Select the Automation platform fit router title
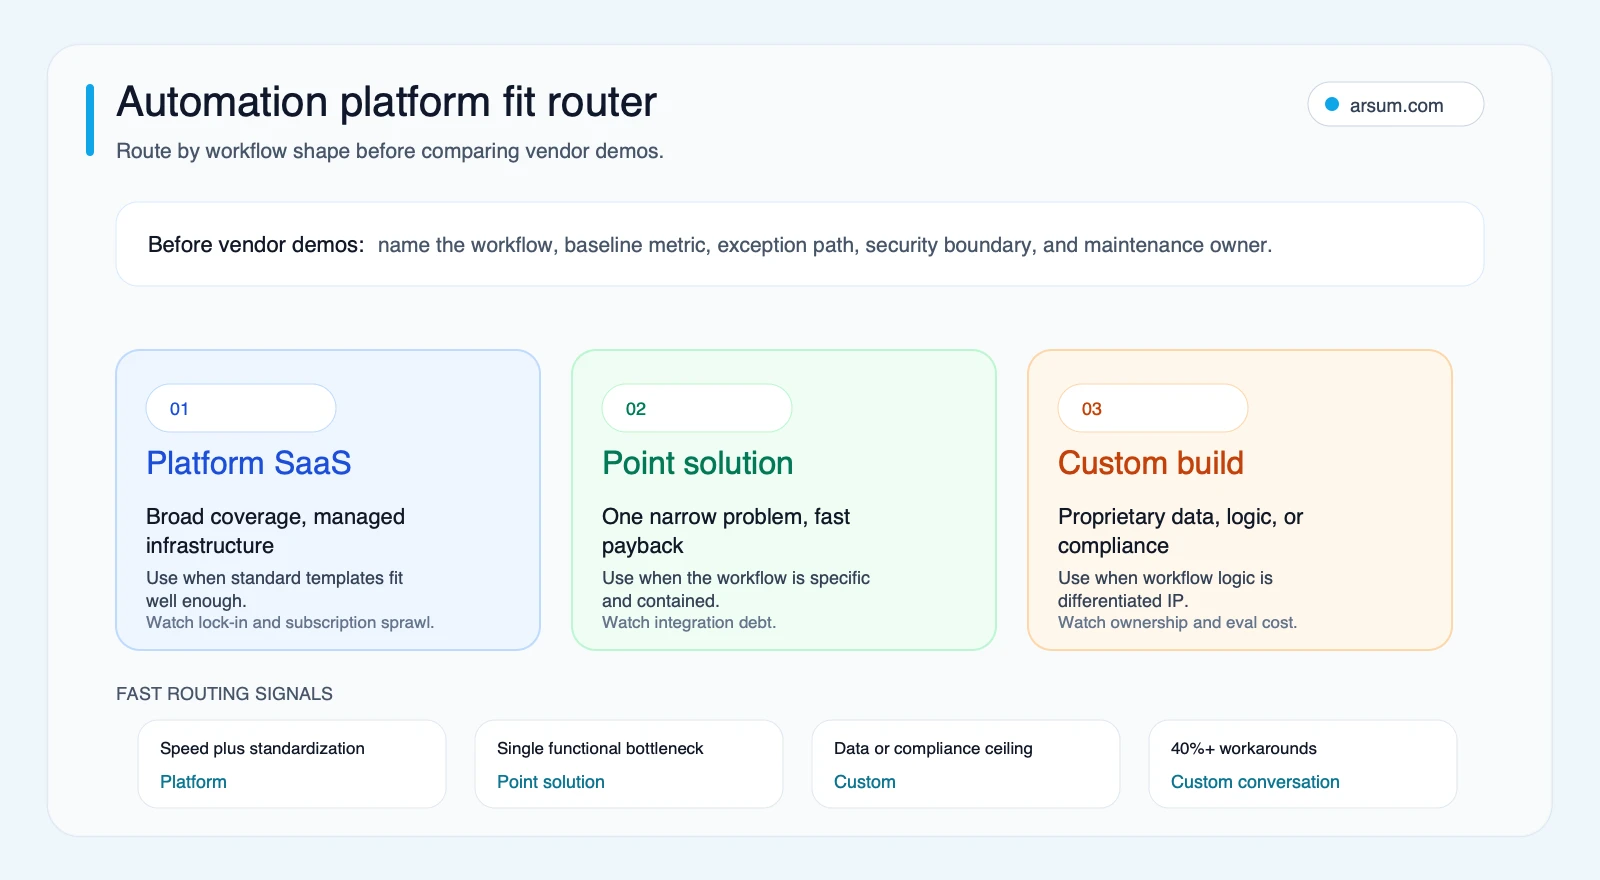Image resolution: width=1600 pixels, height=880 pixels. [x=386, y=102]
